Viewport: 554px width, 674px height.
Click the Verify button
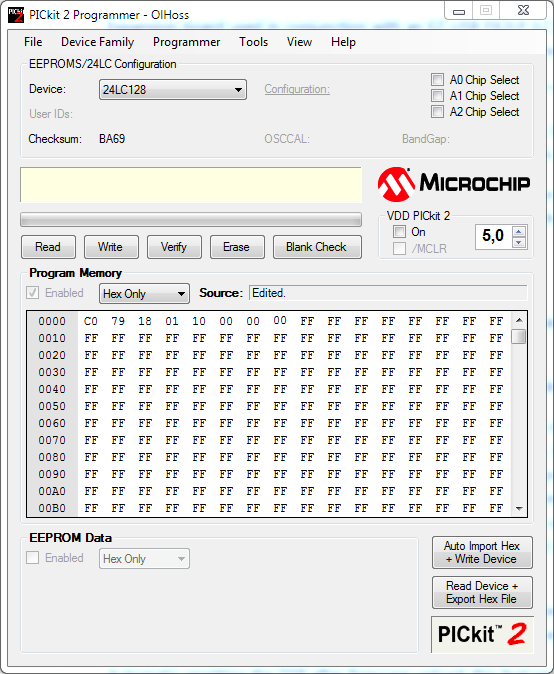pos(174,247)
